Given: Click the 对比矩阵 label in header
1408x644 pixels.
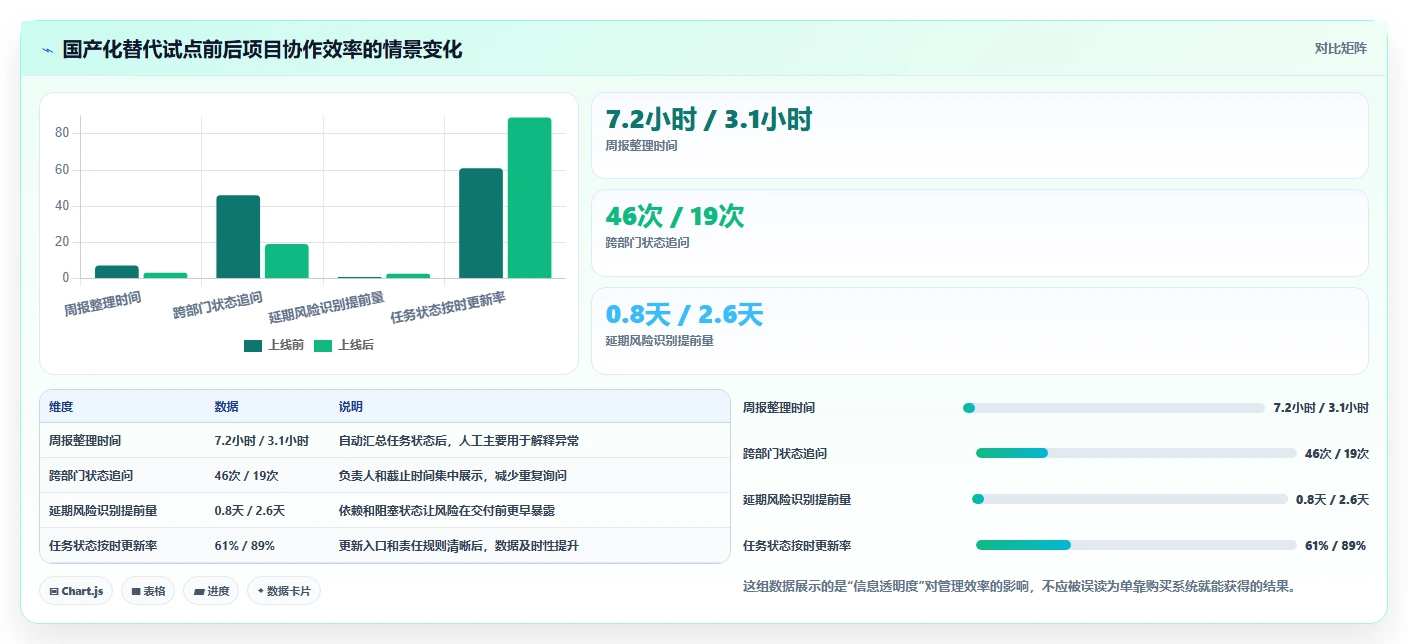Looking at the screenshot, I should [x=1340, y=48].
